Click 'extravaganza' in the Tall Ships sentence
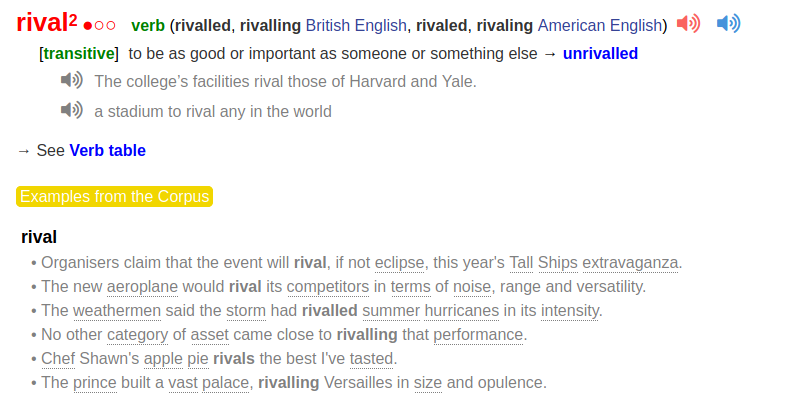This screenshot has width=802, height=410. [631, 263]
